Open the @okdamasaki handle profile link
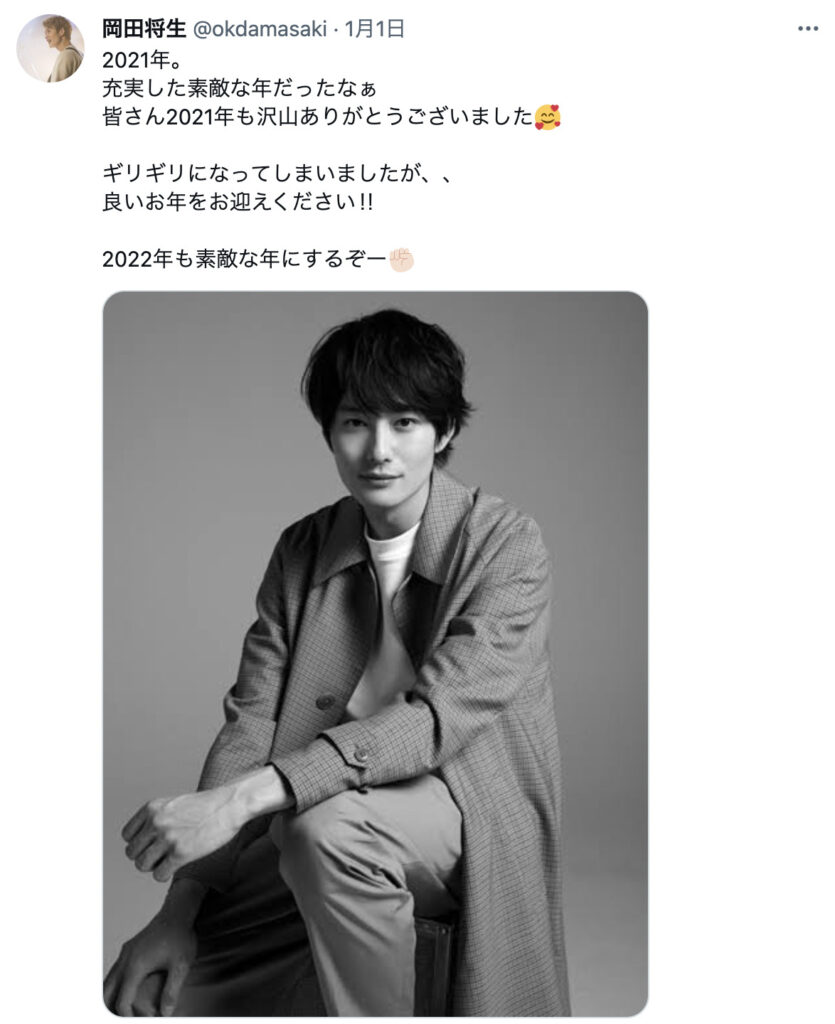Screen dimensions: 835x1024 [x=260, y=29]
